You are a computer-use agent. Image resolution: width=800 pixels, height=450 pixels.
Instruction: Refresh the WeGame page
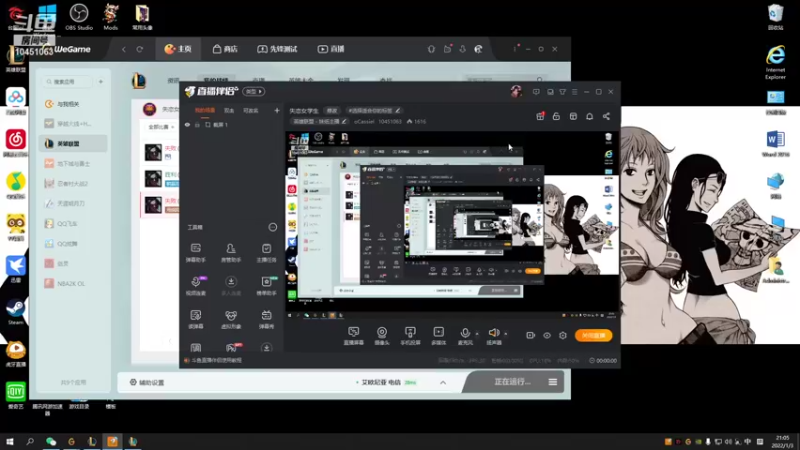point(139,49)
